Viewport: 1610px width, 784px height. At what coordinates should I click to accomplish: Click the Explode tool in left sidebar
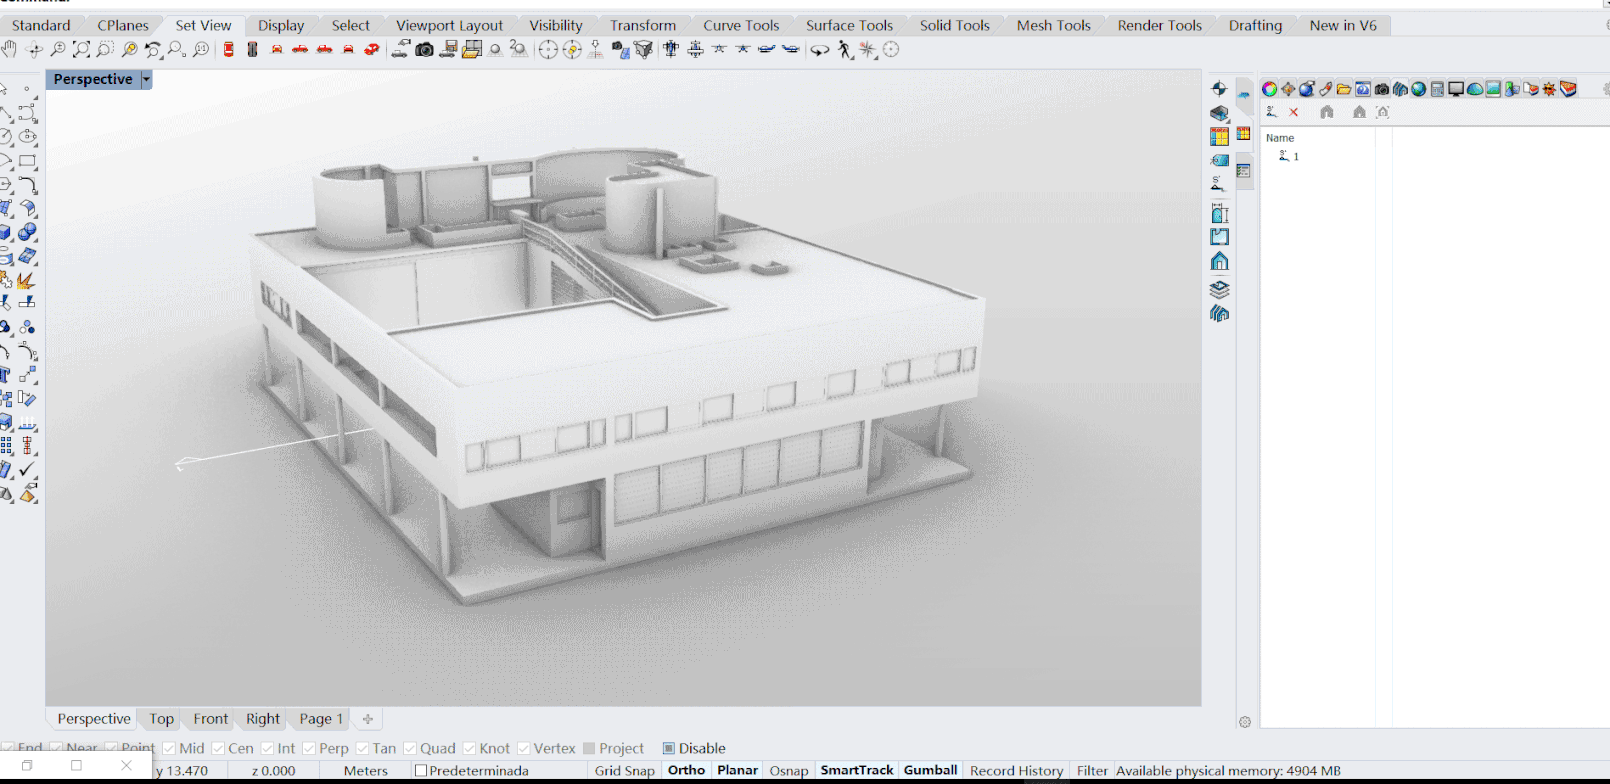(x=27, y=280)
